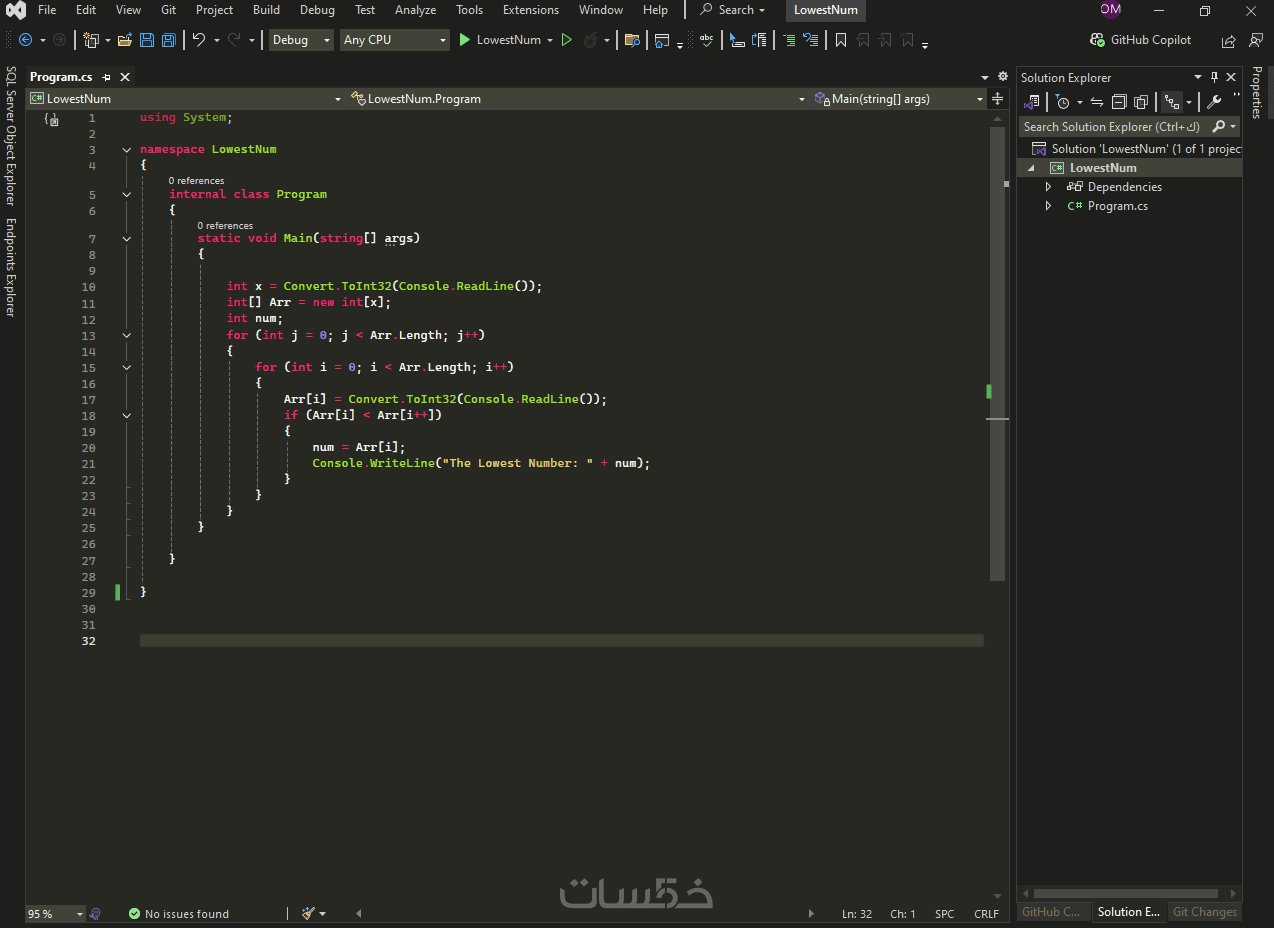Click the Save All icon
This screenshot has height=928, width=1274.
(x=169, y=40)
